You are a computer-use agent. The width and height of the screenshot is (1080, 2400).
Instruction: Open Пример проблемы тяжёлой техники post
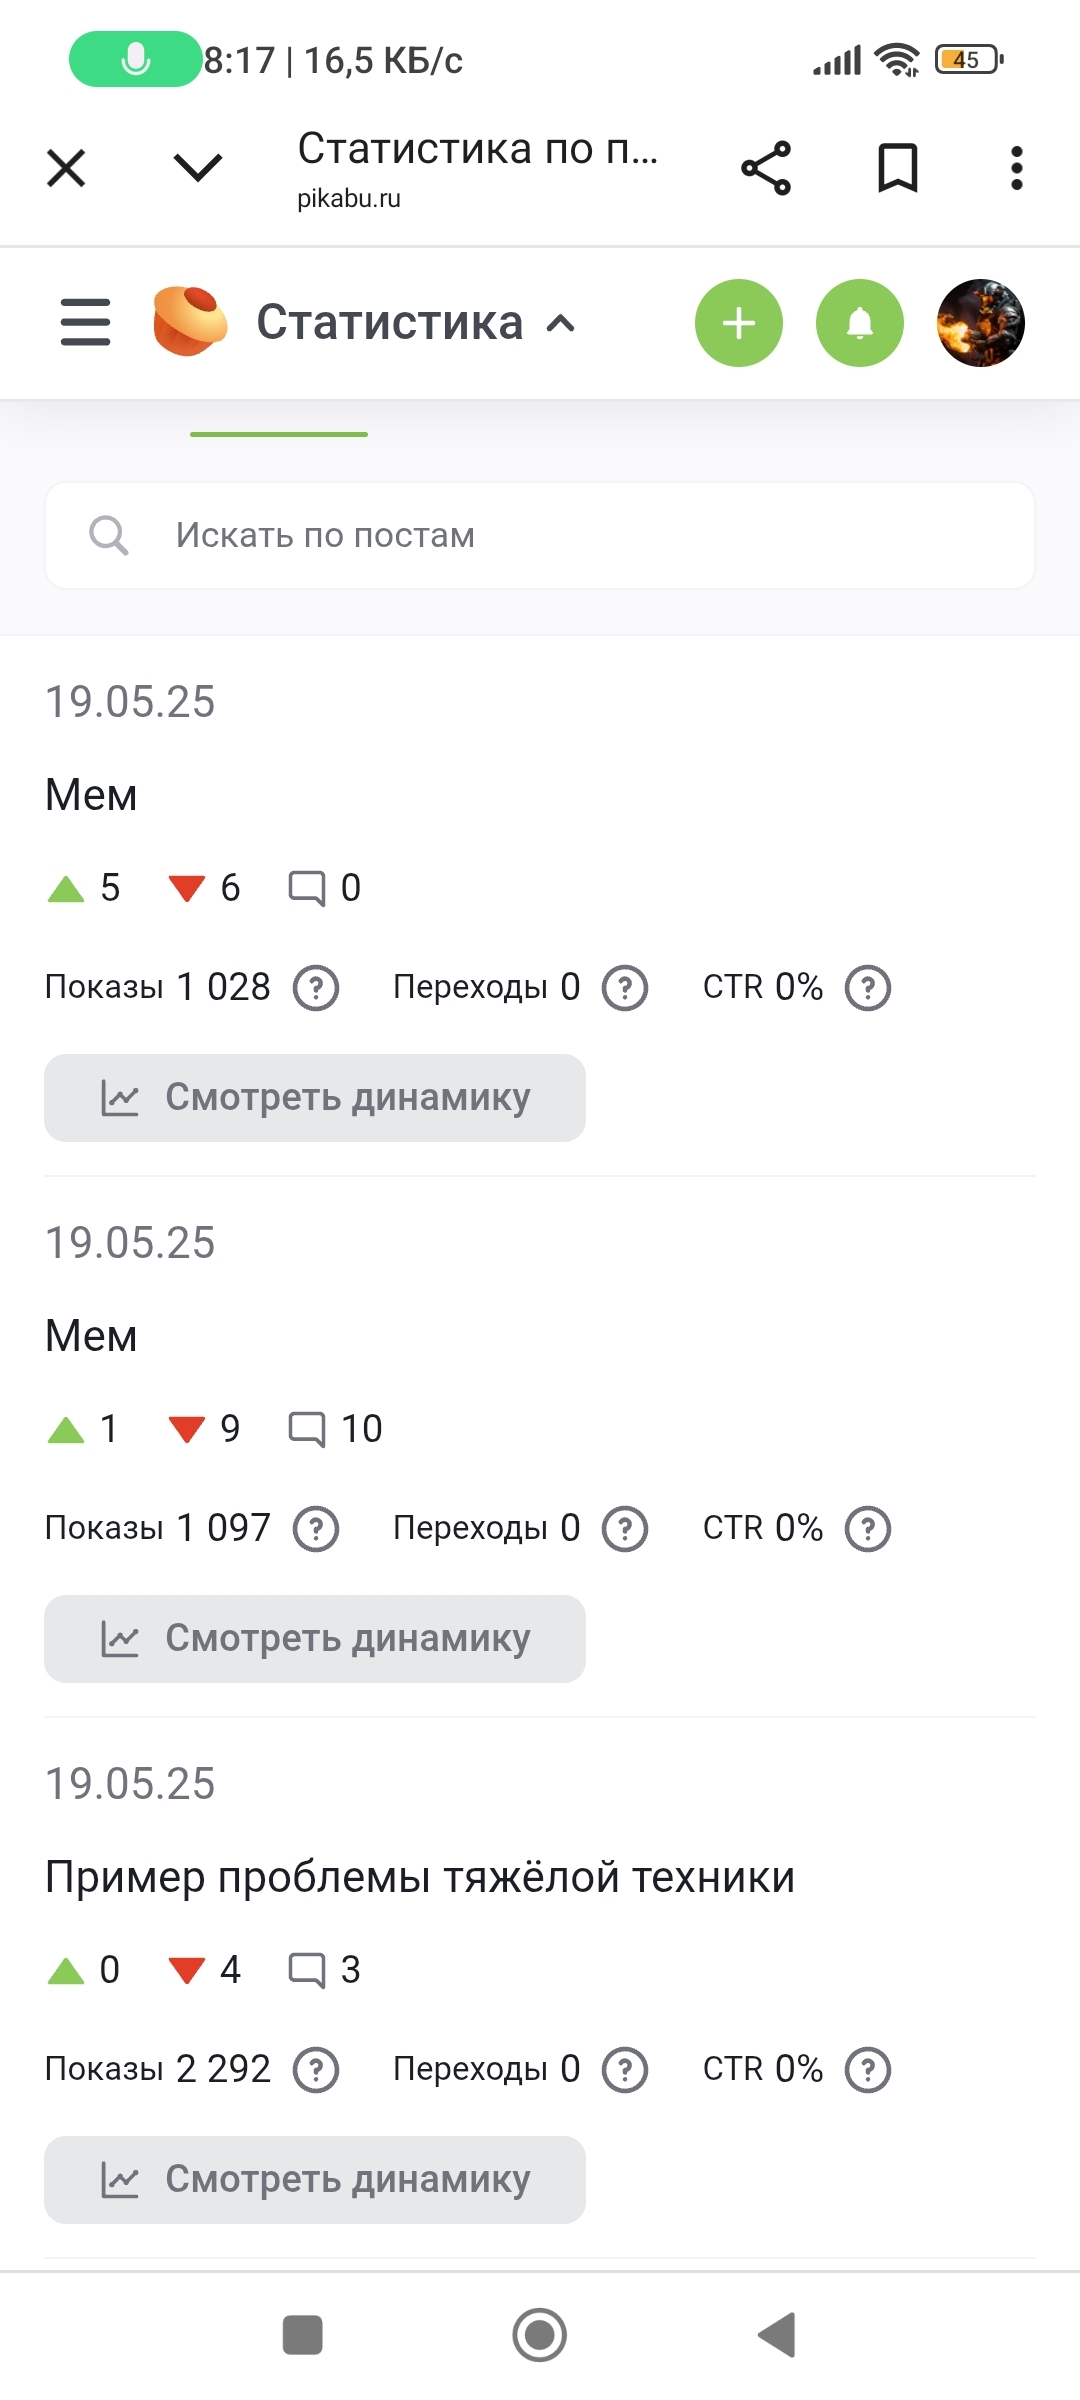click(x=420, y=1877)
